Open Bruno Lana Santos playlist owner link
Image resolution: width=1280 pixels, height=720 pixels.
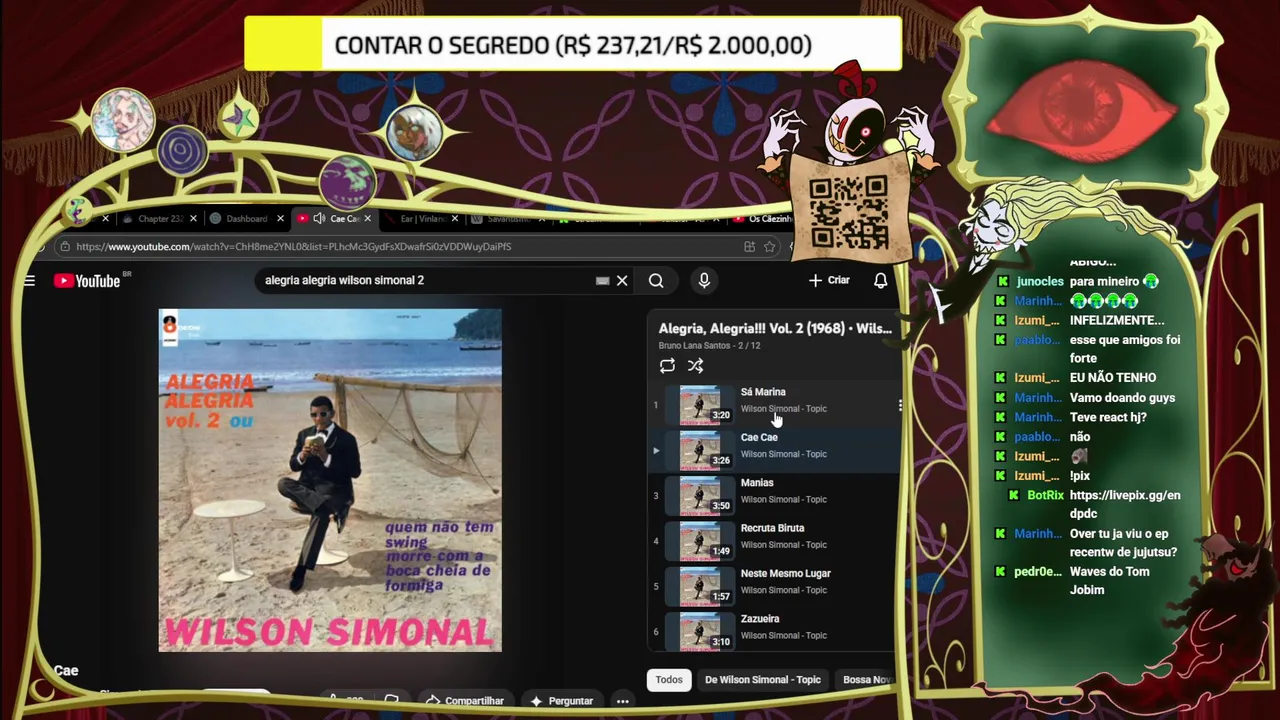(696, 346)
